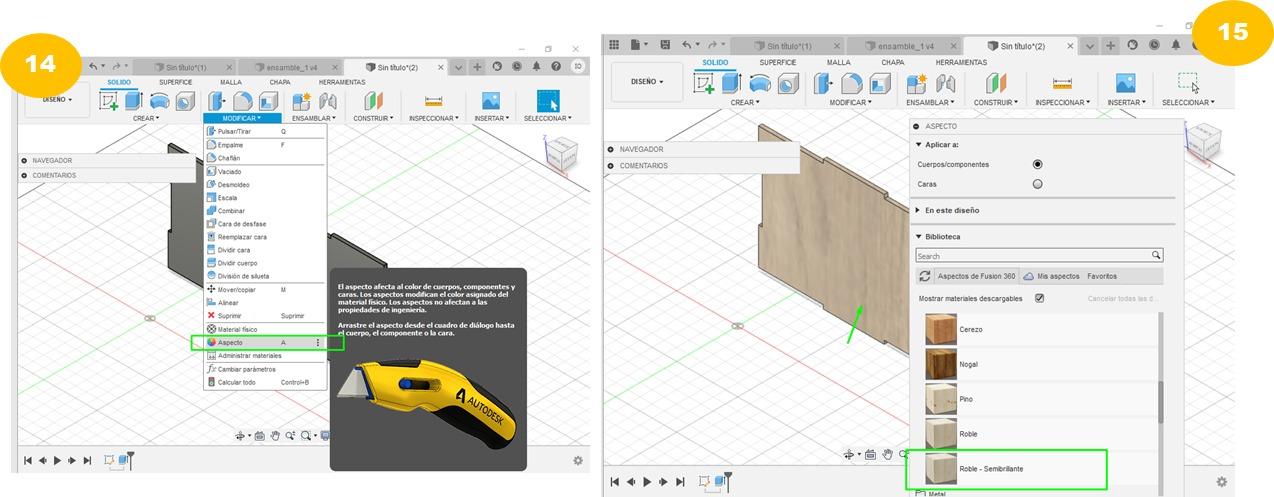Click Extrude icon in right window toolbar
The image size is (1274, 497).
pos(732,84)
